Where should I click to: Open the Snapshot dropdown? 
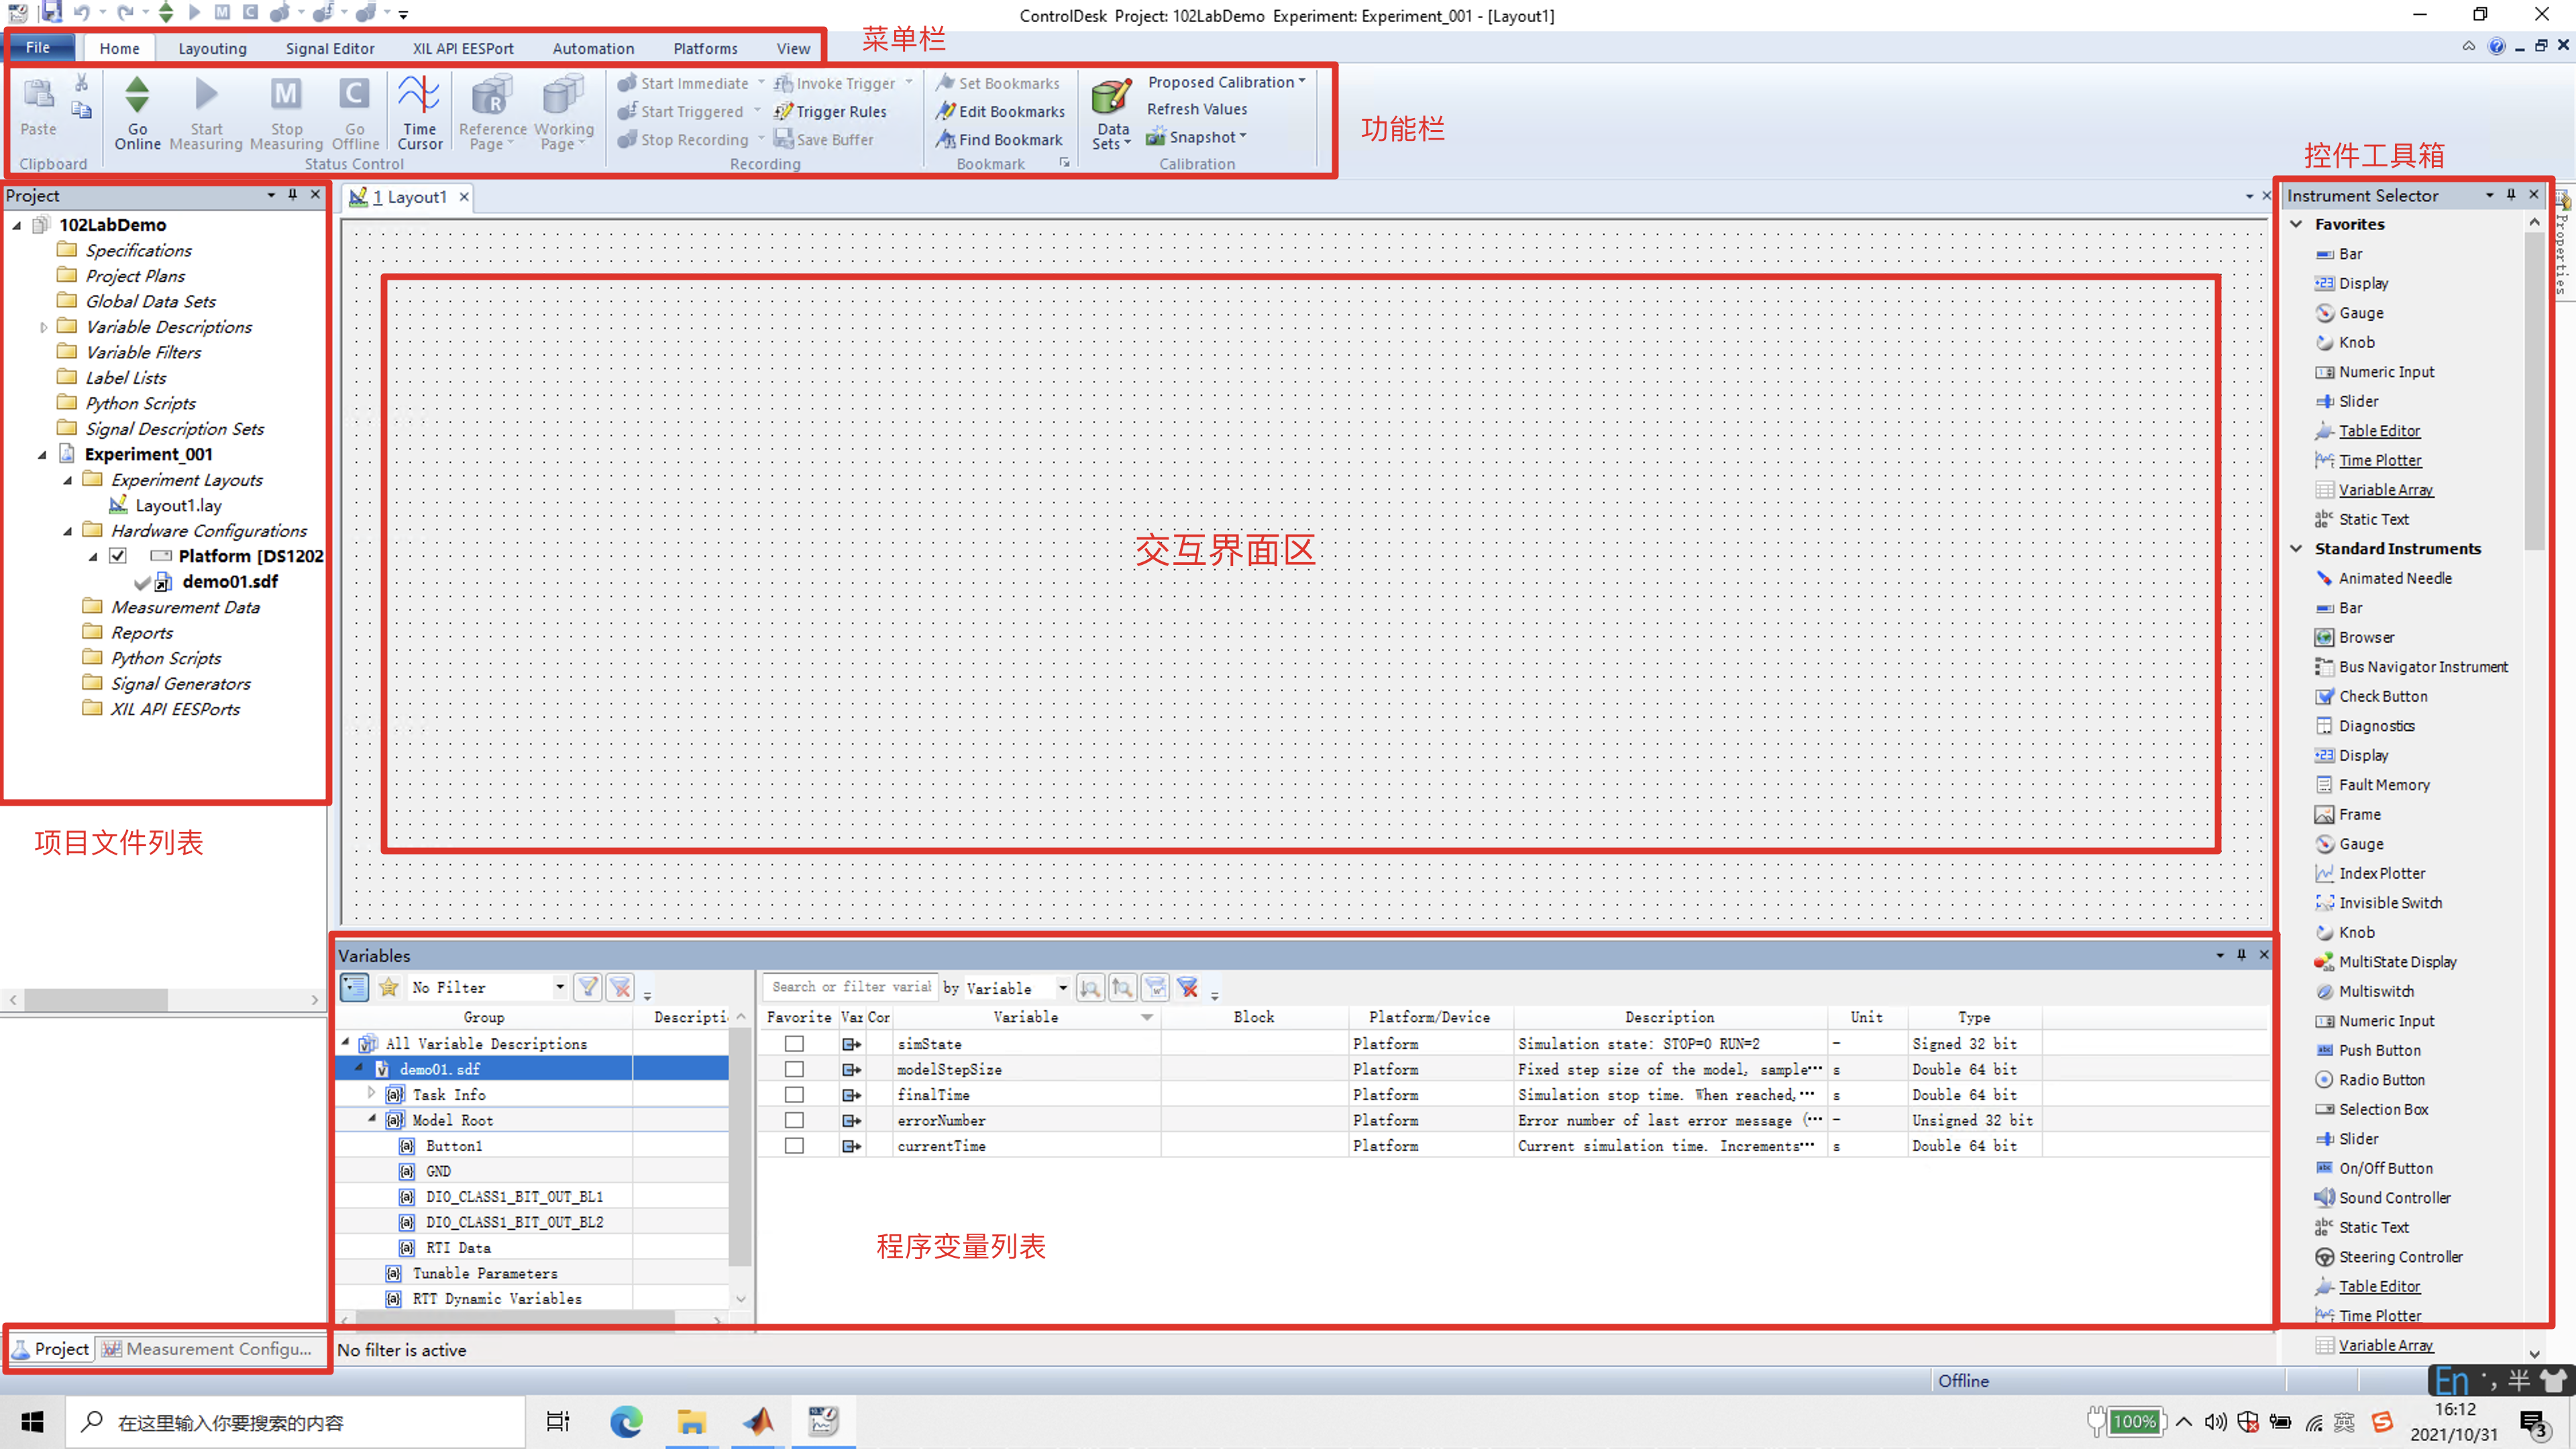[x=1197, y=137]
